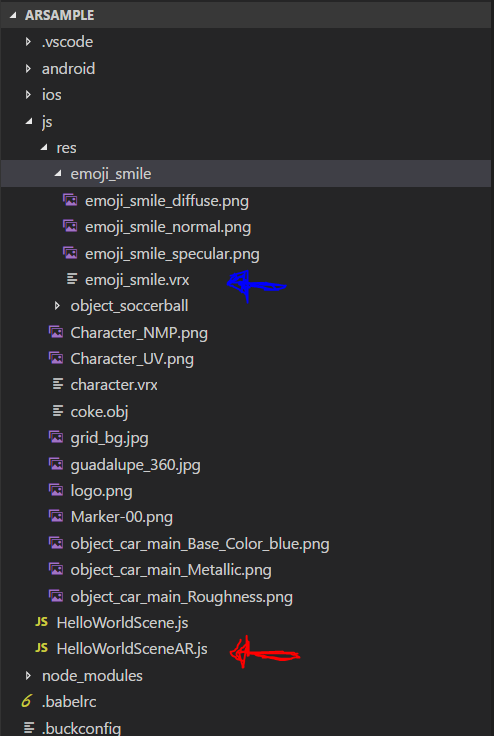
Task: Open Character_NMP.png file name
Action: [x=139, y=333]
